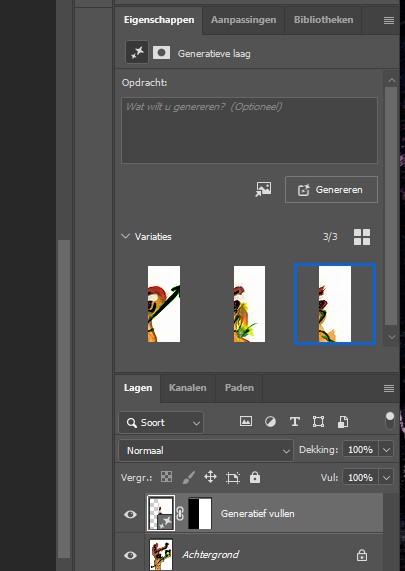Filter layers by pixel layer icon

(x=246, y=422)
